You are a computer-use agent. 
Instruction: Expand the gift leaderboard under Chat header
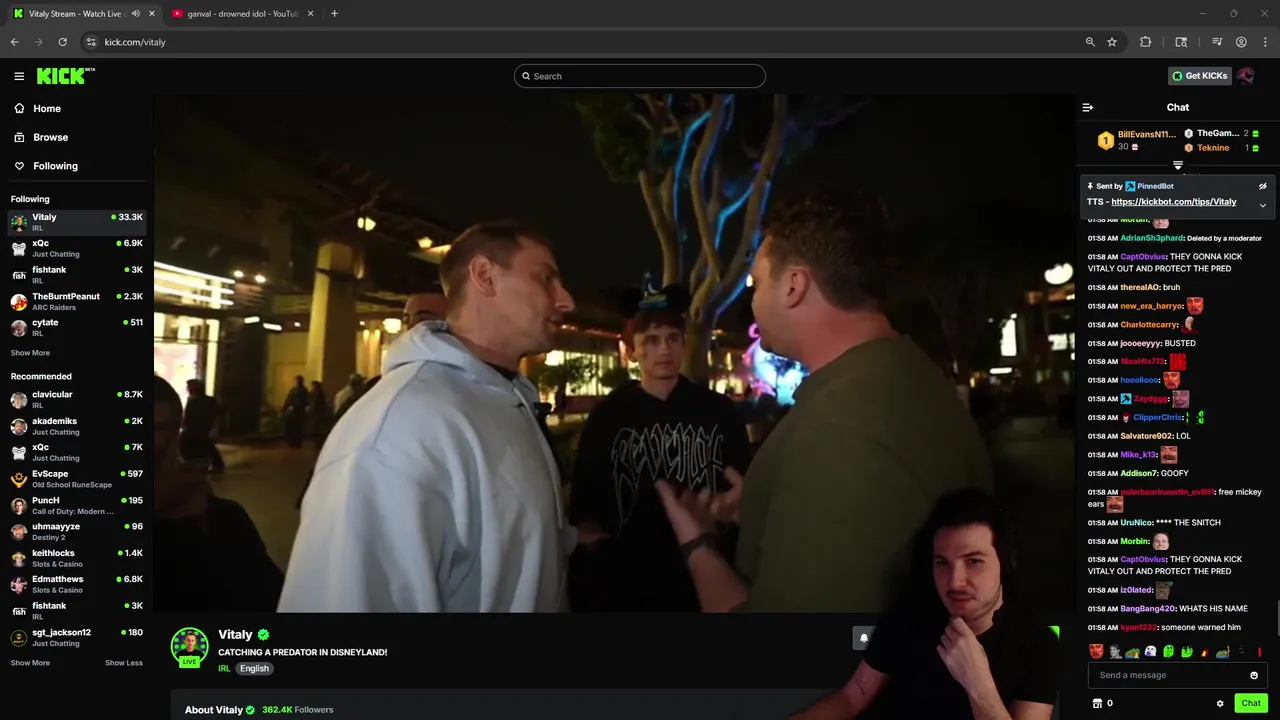(1178, 165)
